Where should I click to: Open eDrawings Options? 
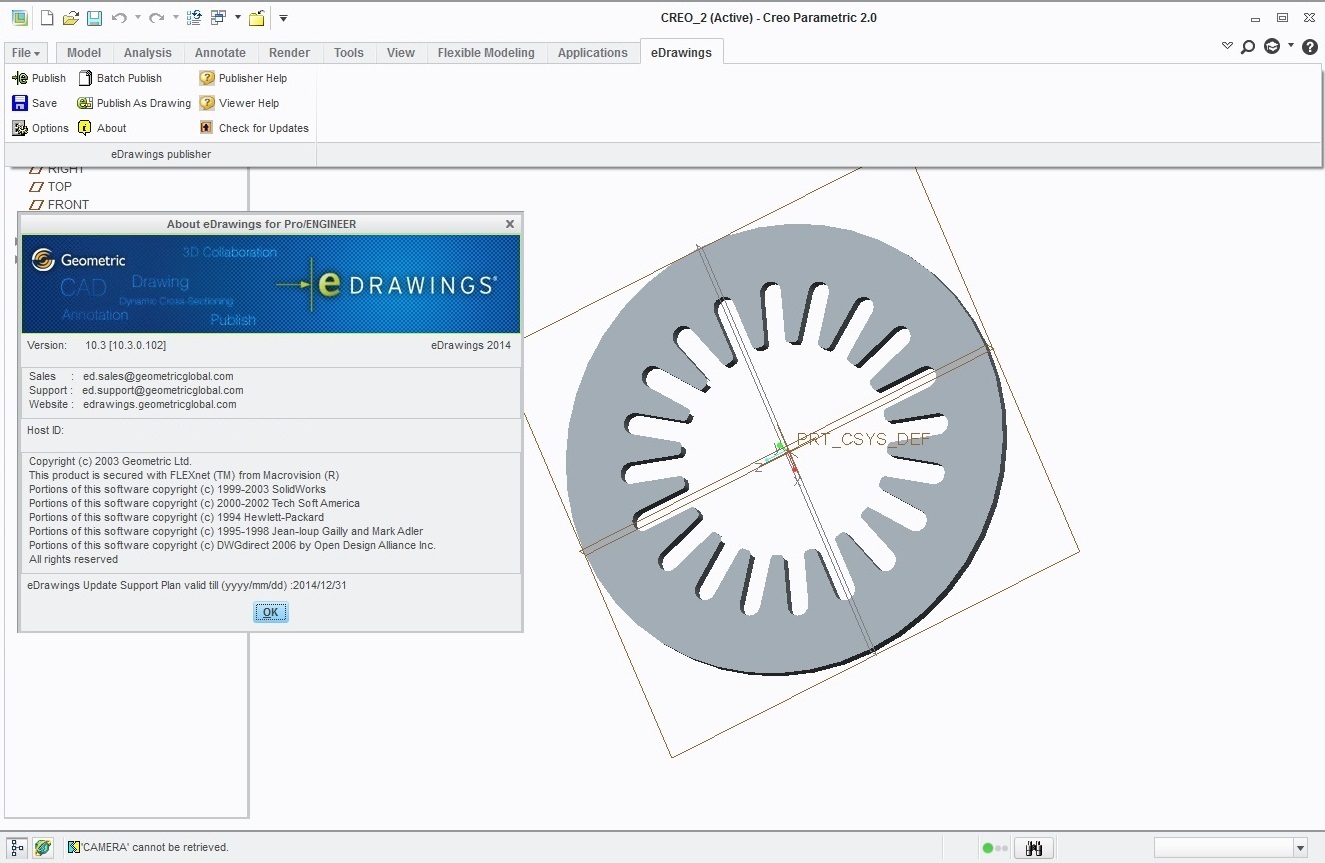click(40, 128)
